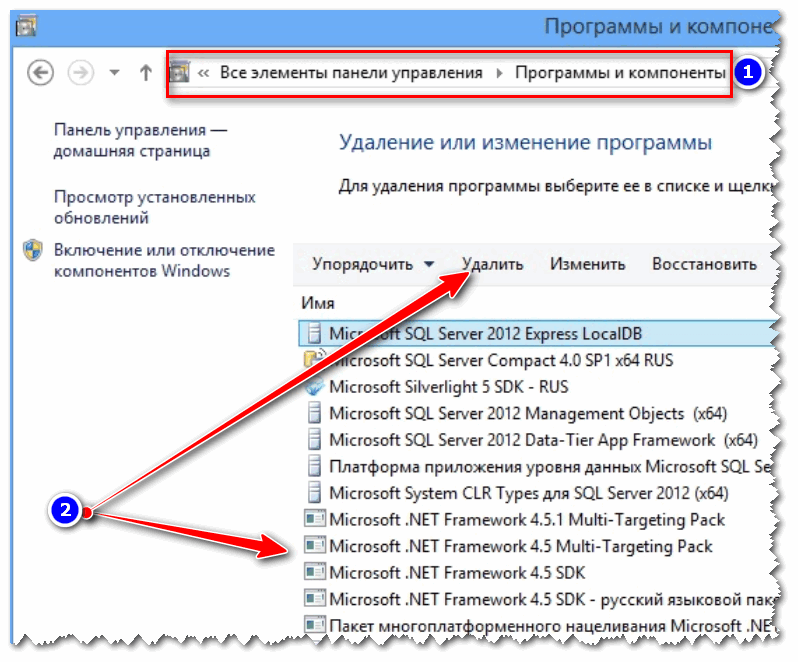Click icon of 'Пакет многоплатформенного нацеливания' entry

315,624
